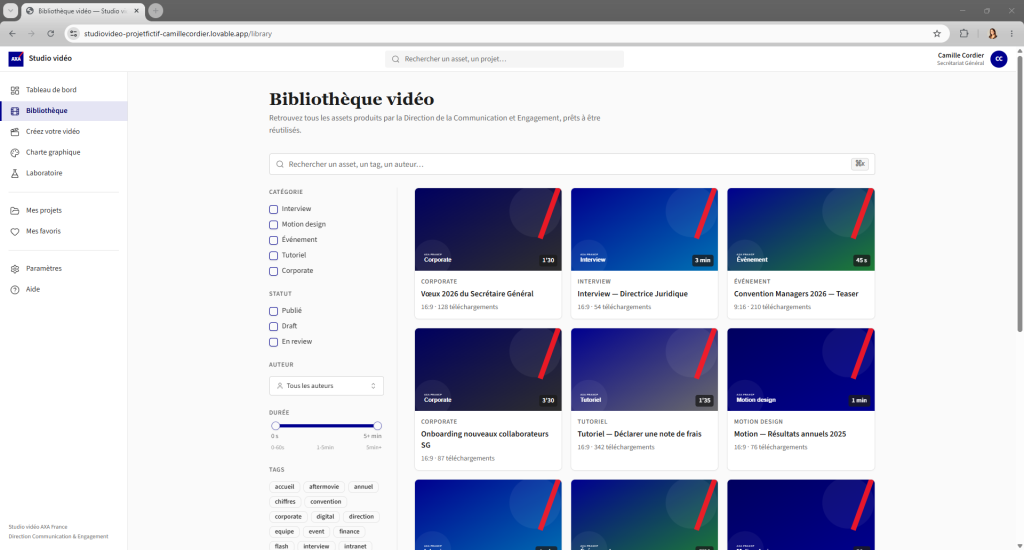Click the Bibliothèque sidebar icon
This screenshot has height=550, width=1024.
pyautogui.click(x=15, y=111)
